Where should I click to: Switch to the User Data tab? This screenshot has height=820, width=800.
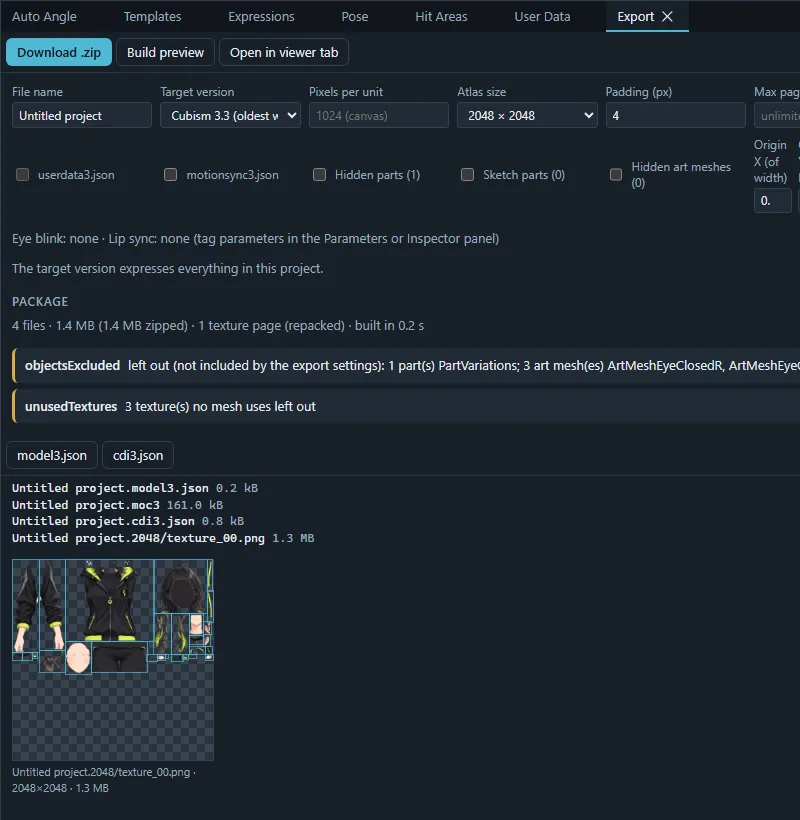point(542,17)
